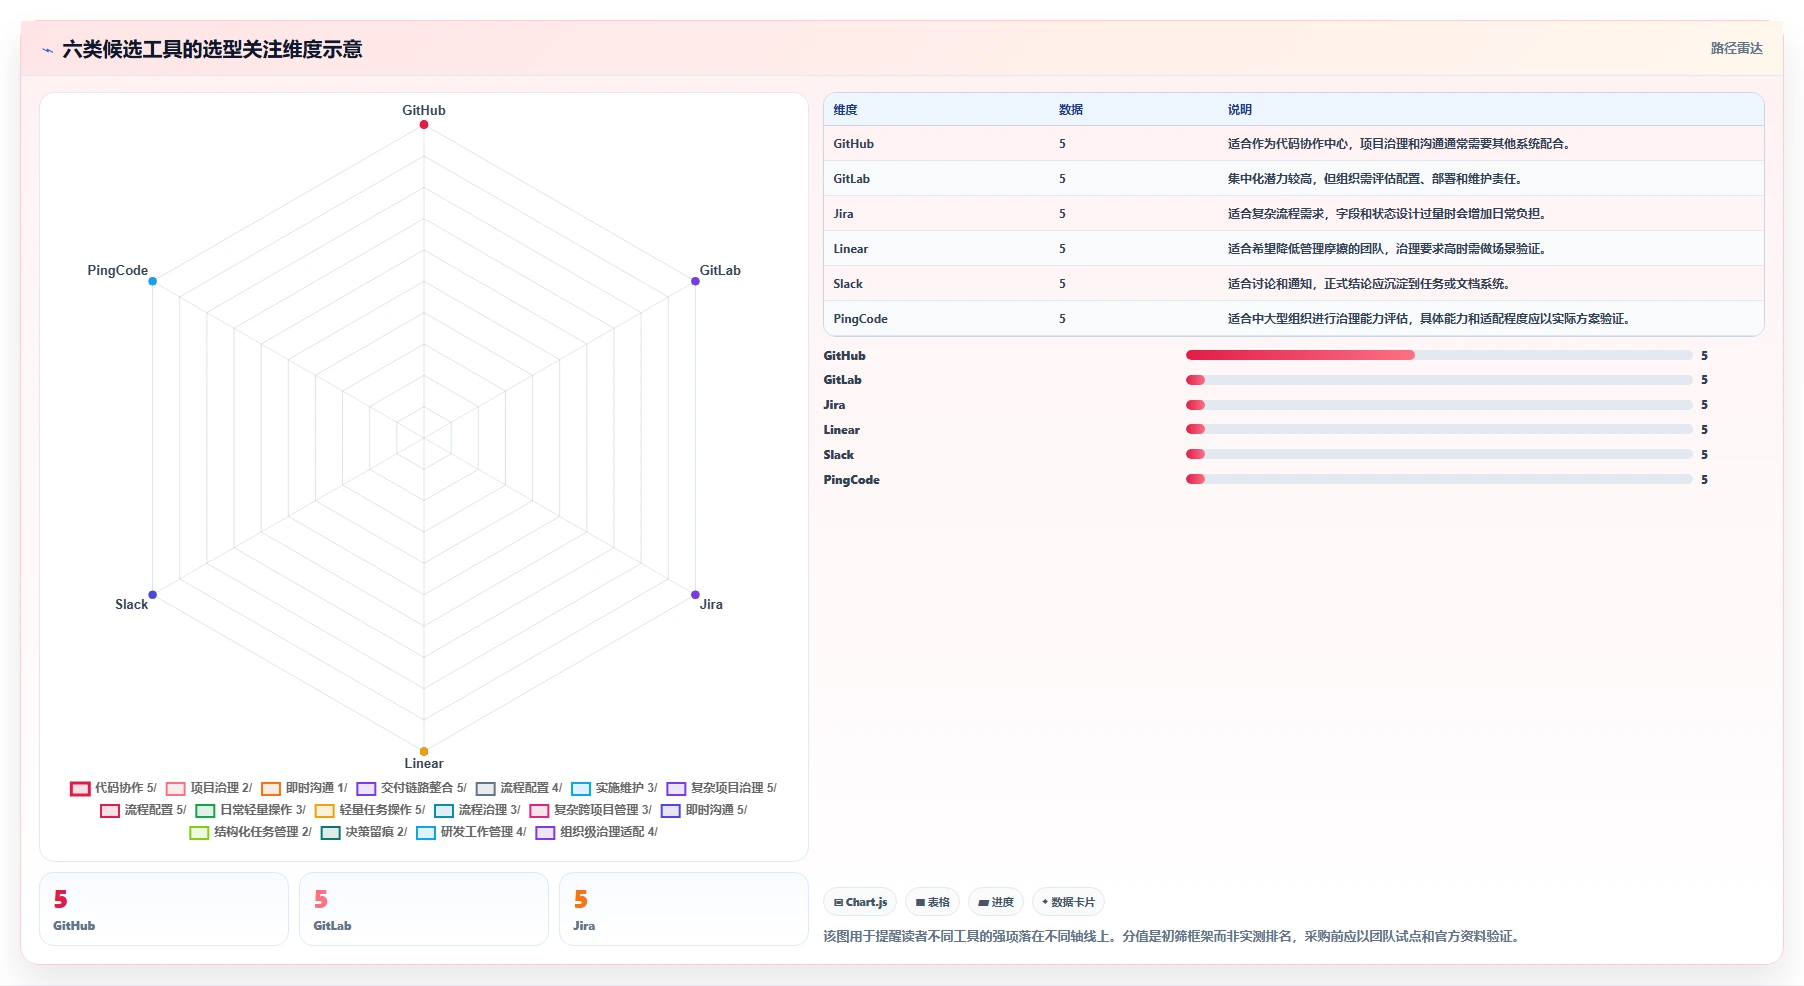
Task: Click the Slack progress bar
Action: click(x=1439, y=455)
